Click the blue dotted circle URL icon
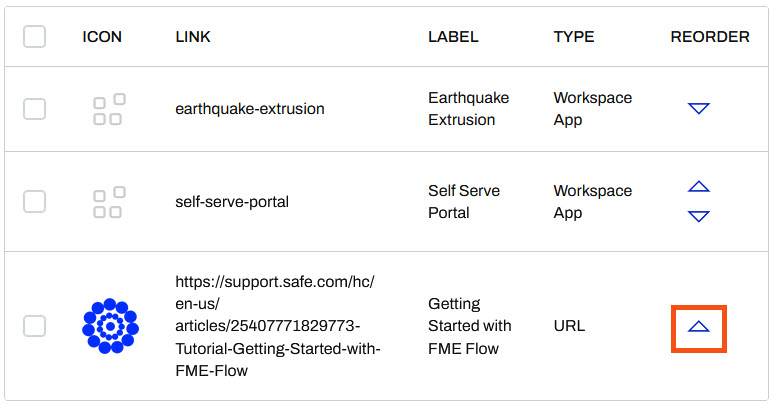 (110, 326)
